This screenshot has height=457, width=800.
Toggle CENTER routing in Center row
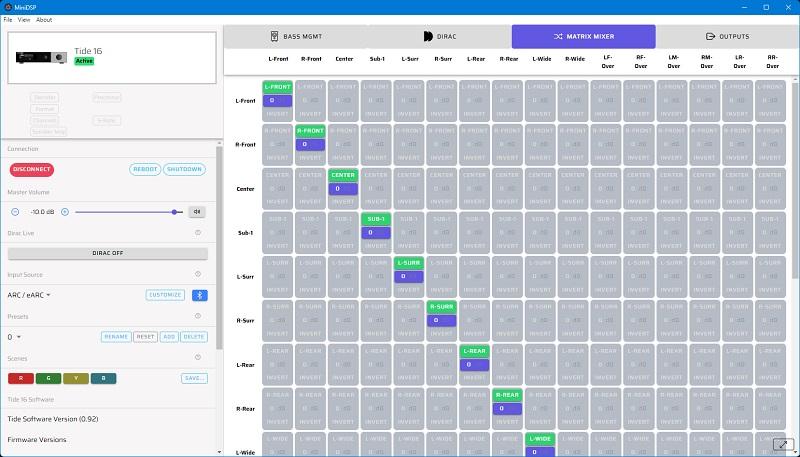click(342, 175)
